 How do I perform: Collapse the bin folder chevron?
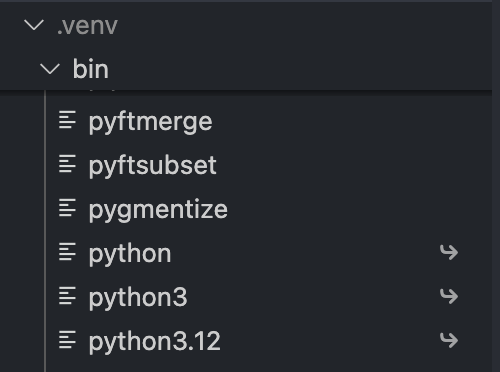pos(50,69)
